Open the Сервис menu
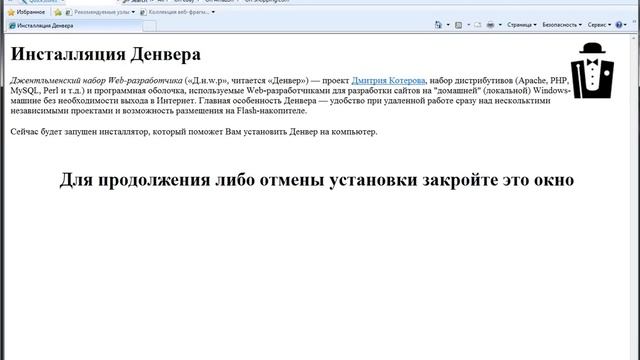Screen dimensions: 640x360 (x=599, y=25)
